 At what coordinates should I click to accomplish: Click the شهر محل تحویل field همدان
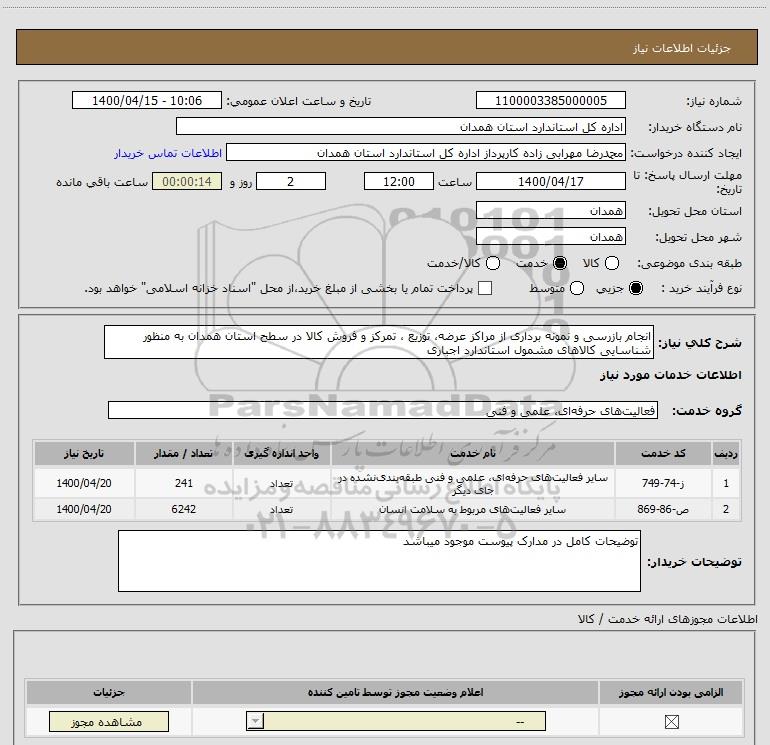[x=550, y=237]
